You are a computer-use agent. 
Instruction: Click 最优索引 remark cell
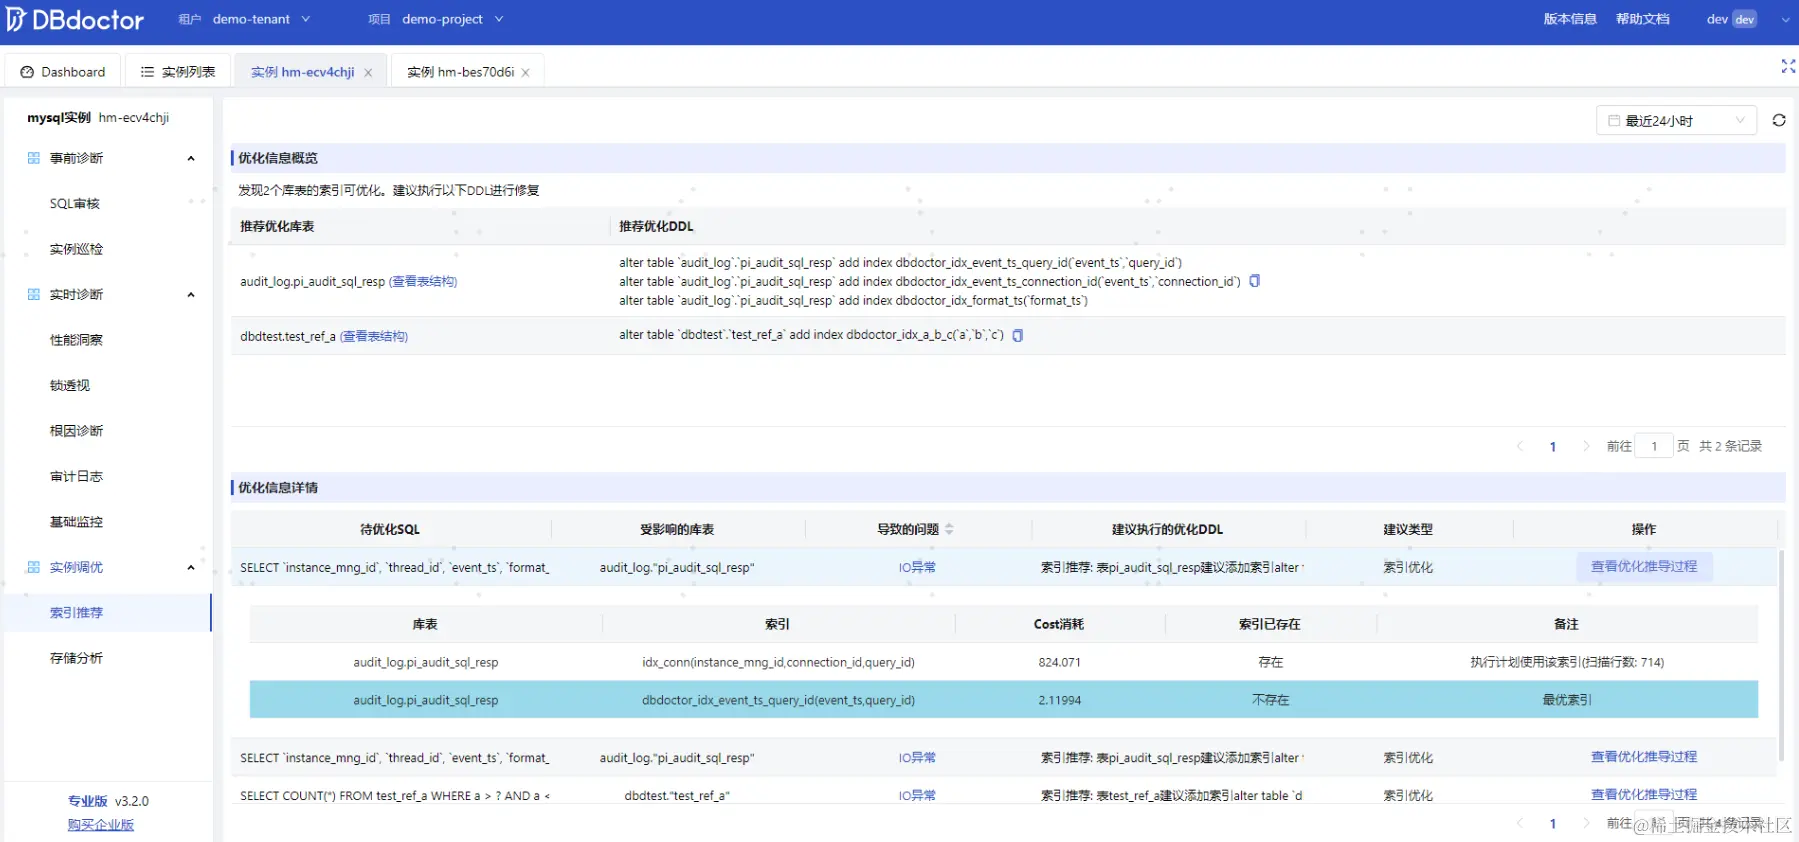tap(1566, 700)
